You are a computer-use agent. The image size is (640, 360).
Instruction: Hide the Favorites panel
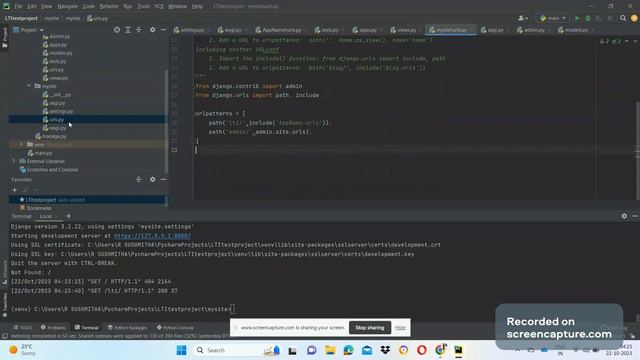tap(163, 180)
